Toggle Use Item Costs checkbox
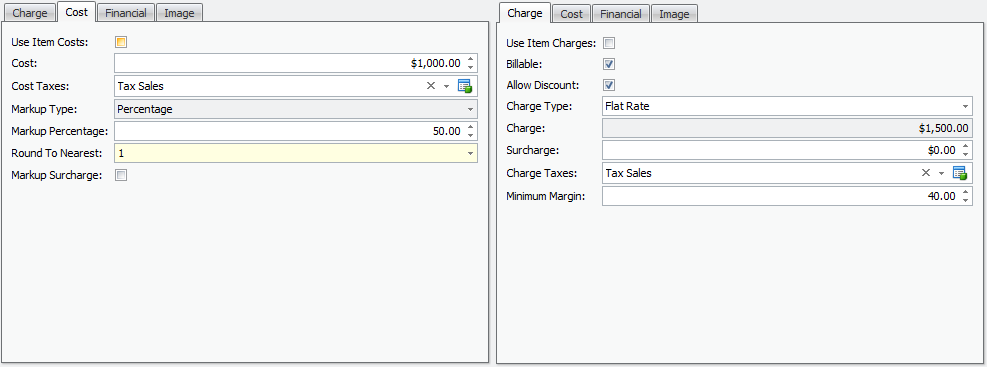 (121, 42)
